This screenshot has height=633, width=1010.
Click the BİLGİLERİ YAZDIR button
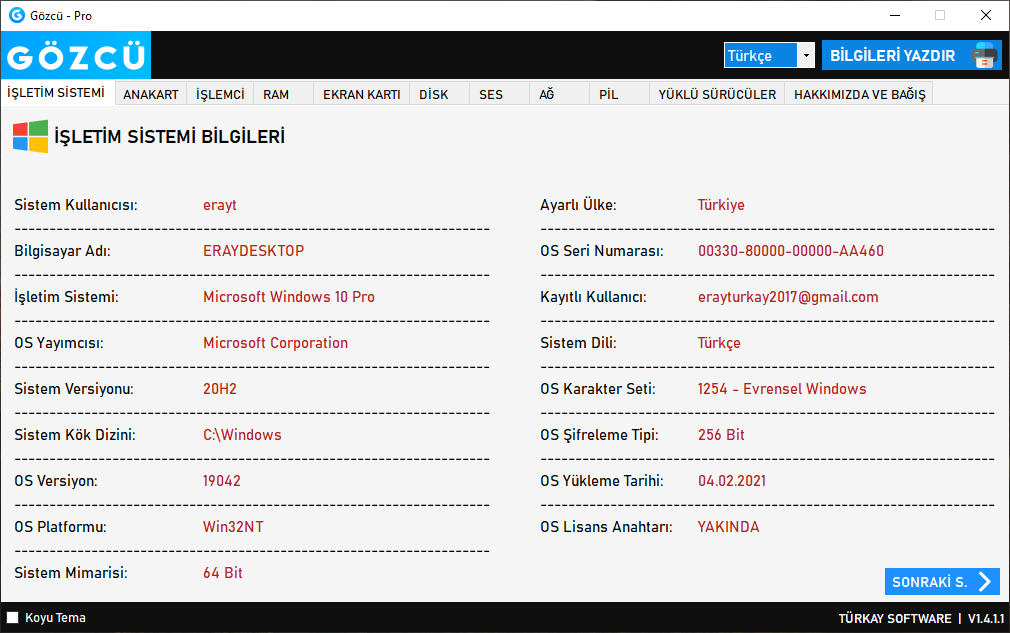tap(911, 55)
